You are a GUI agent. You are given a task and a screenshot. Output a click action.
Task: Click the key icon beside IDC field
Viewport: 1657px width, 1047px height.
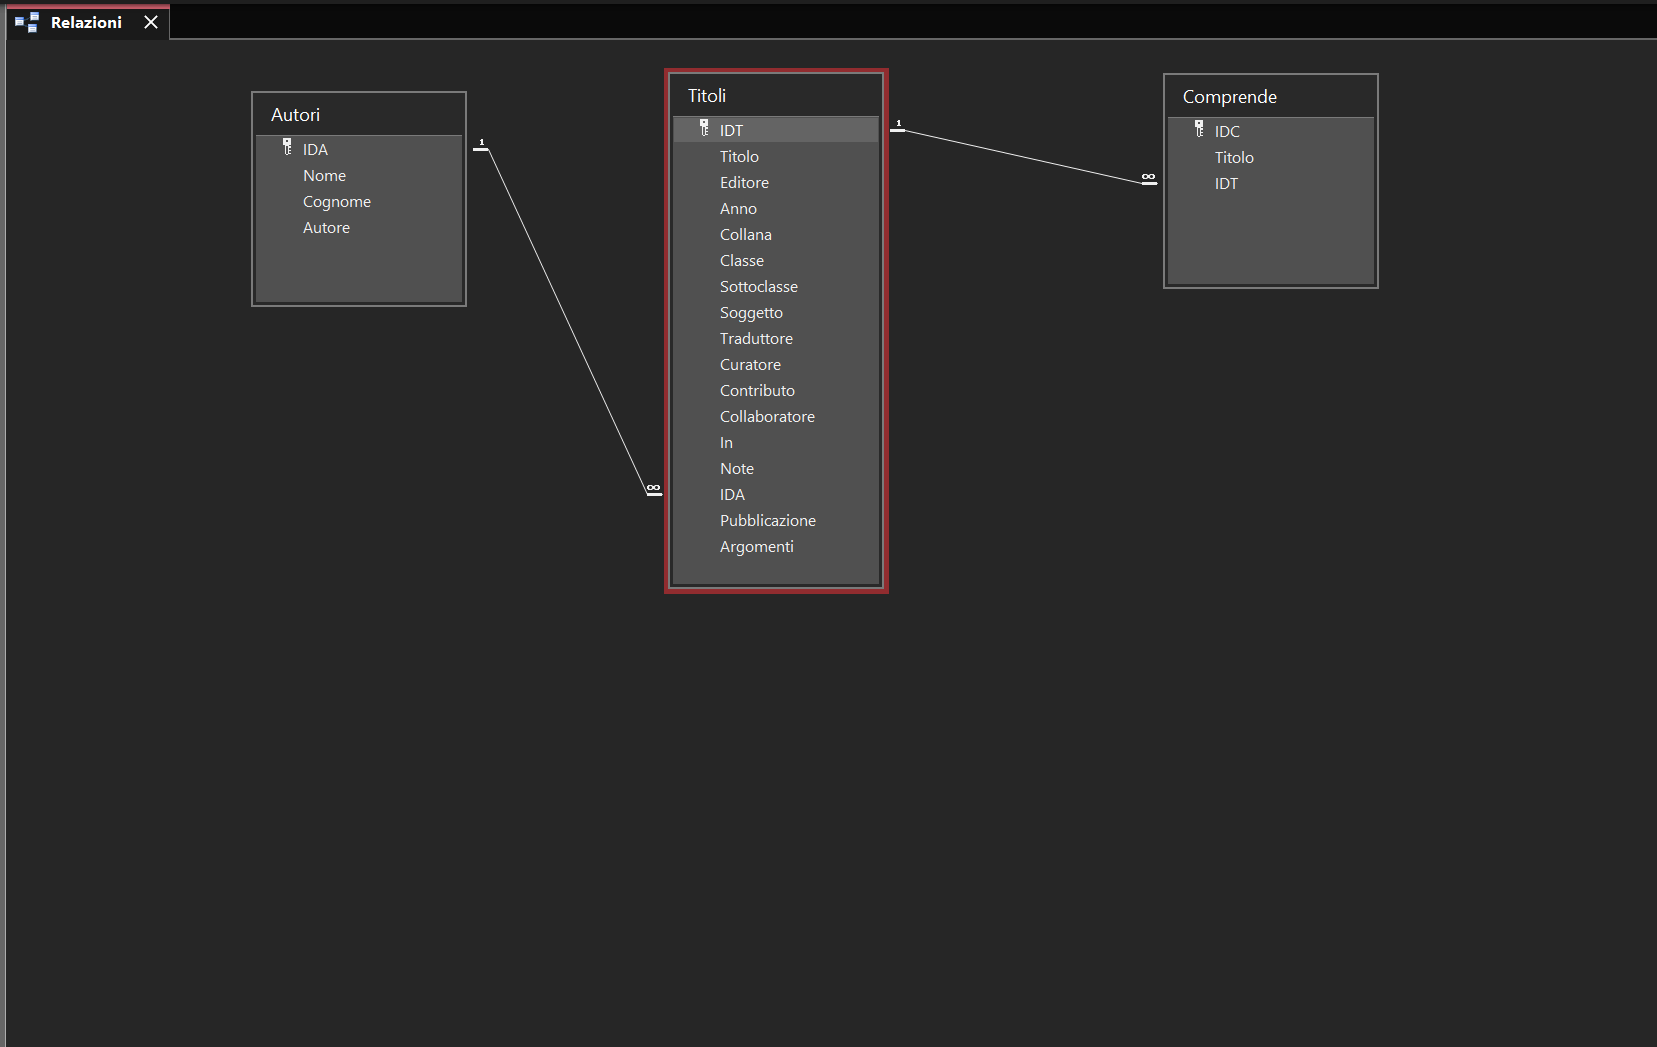click(x=1200, y=129)
